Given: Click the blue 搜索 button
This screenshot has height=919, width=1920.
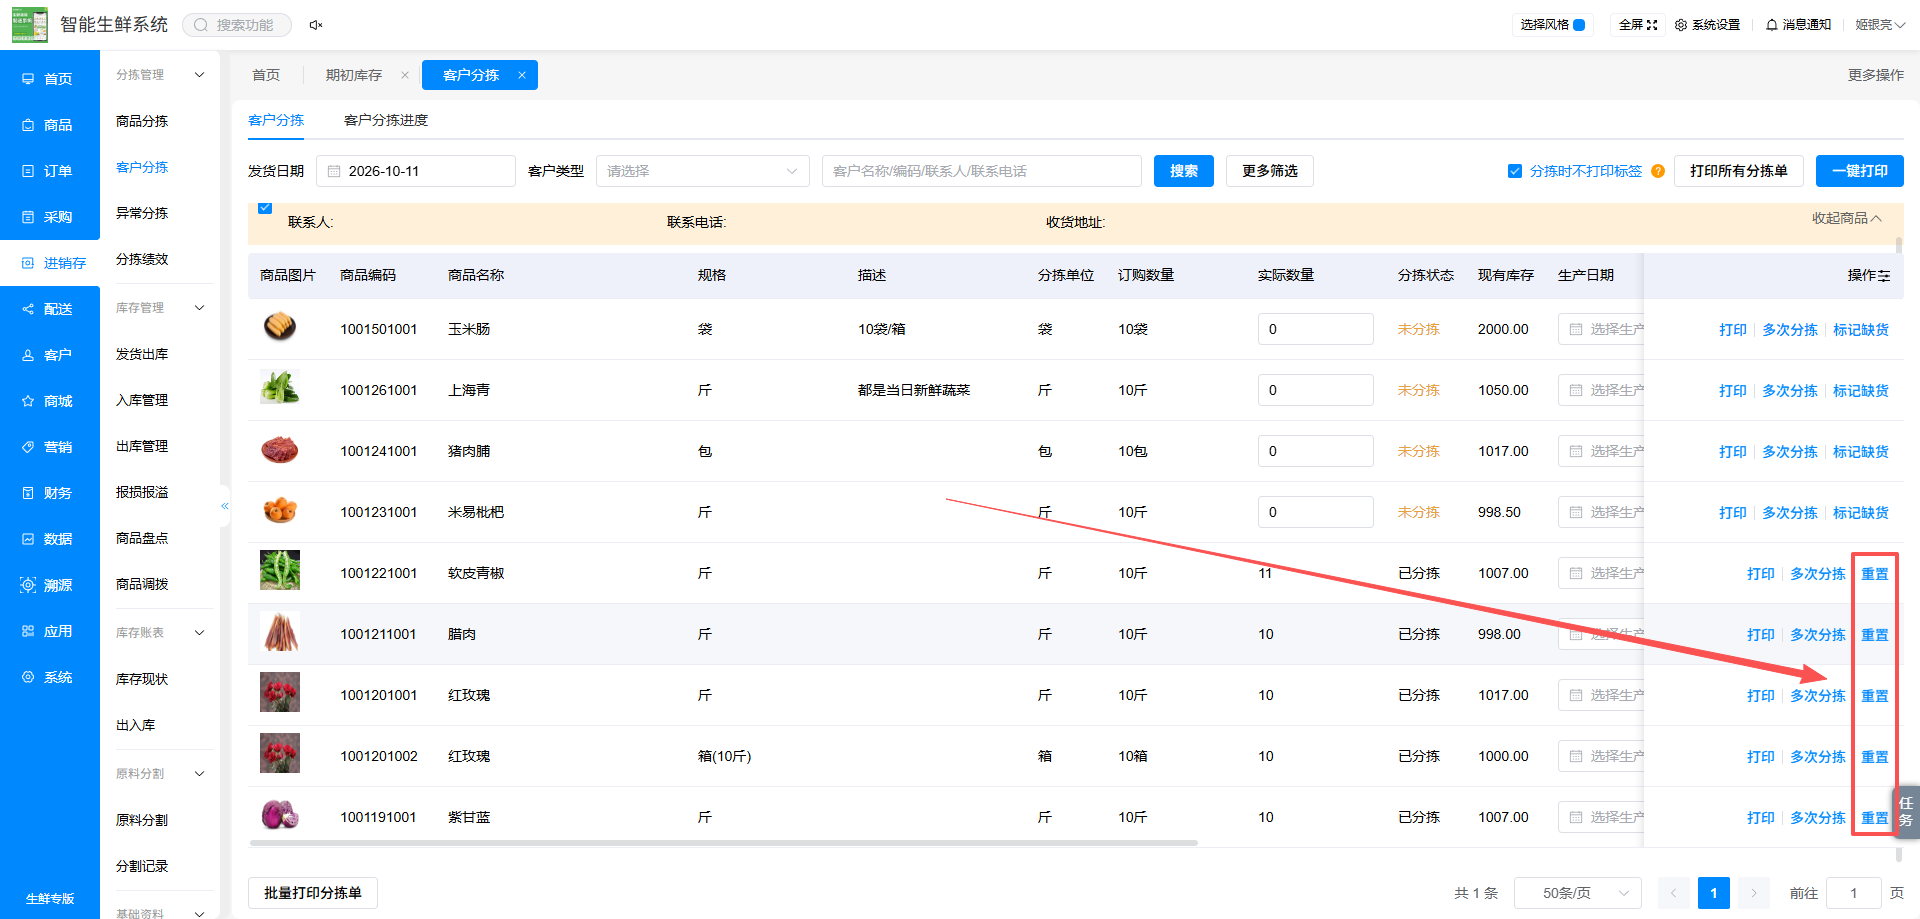Looking at the screenshot, I should point(1184,171).
